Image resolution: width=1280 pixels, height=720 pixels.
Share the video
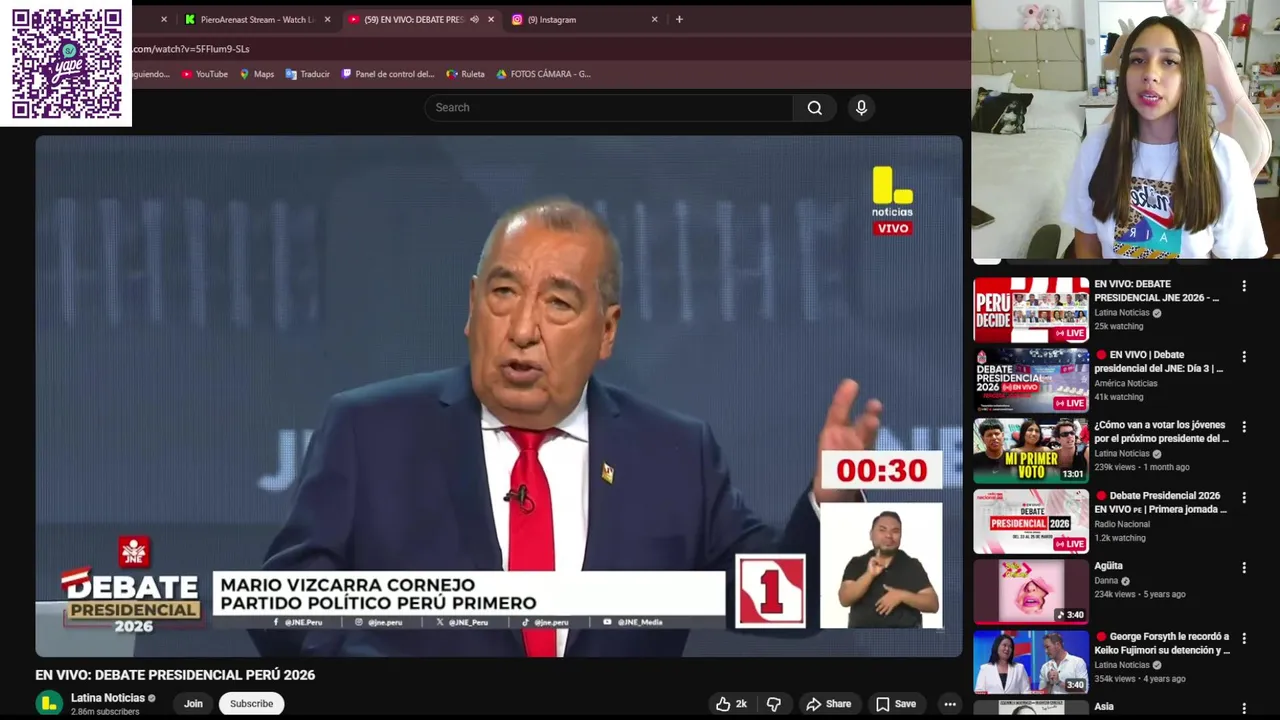tap(829, 704)
